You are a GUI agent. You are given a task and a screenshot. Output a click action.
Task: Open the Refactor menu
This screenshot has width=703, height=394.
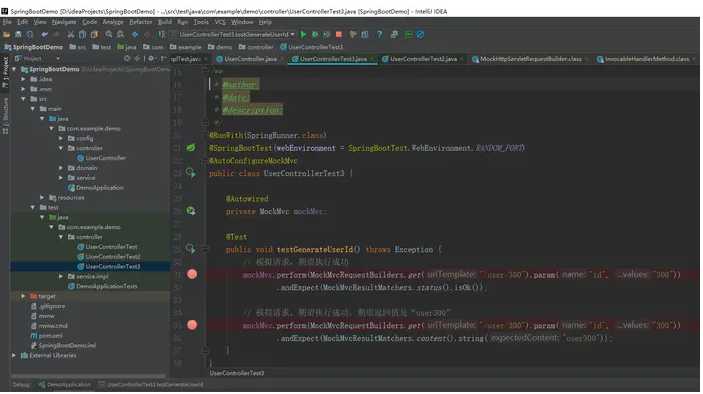pos(141,22)
